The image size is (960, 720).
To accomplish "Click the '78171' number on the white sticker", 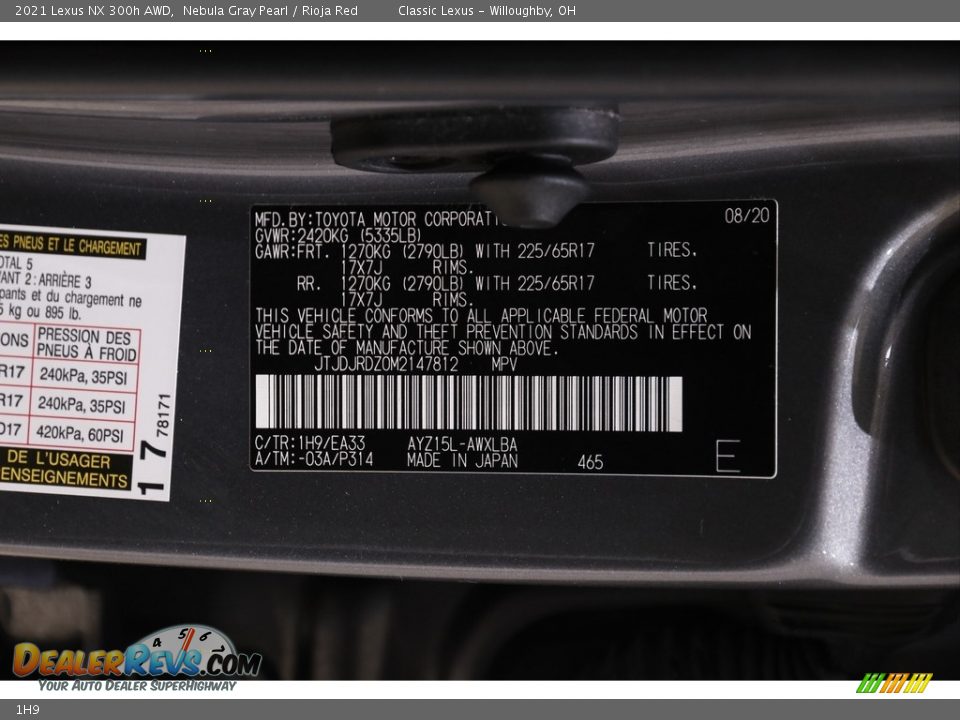I will 163,415.
